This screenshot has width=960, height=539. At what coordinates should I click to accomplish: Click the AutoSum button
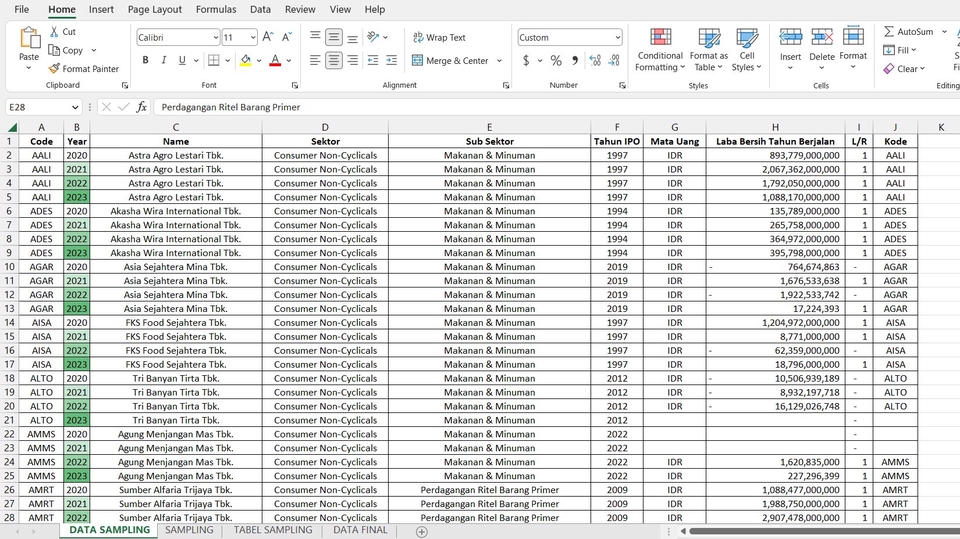[909, 31]
